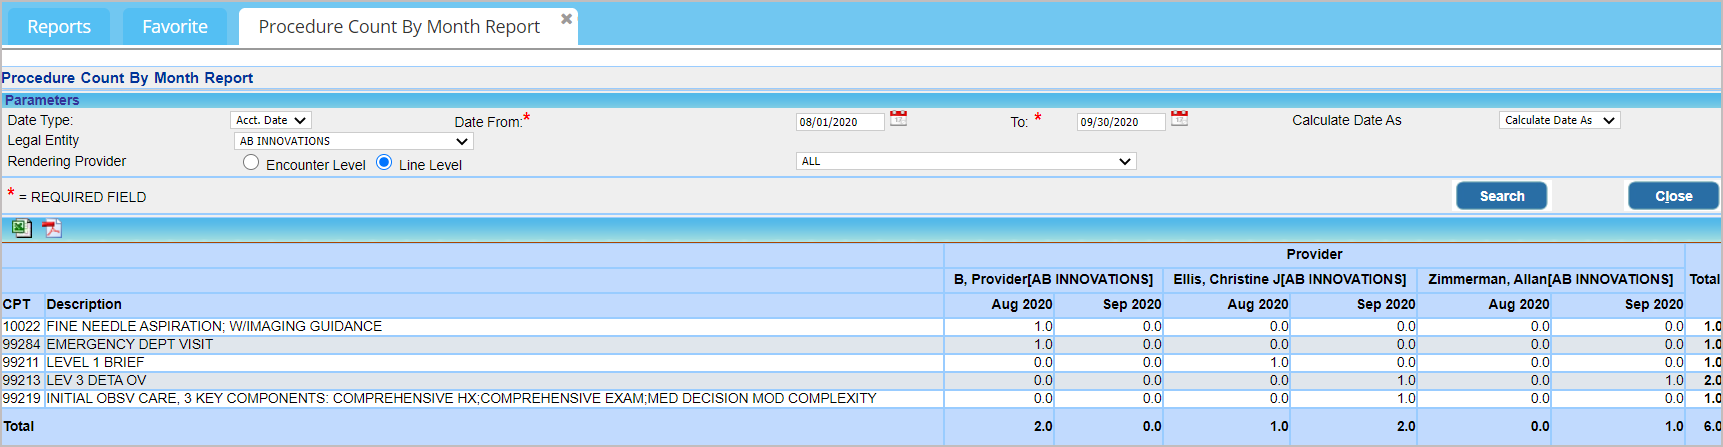
Task: Select the Encounter Level radio button
Action: pyautogui.click(x=251, y=163)
